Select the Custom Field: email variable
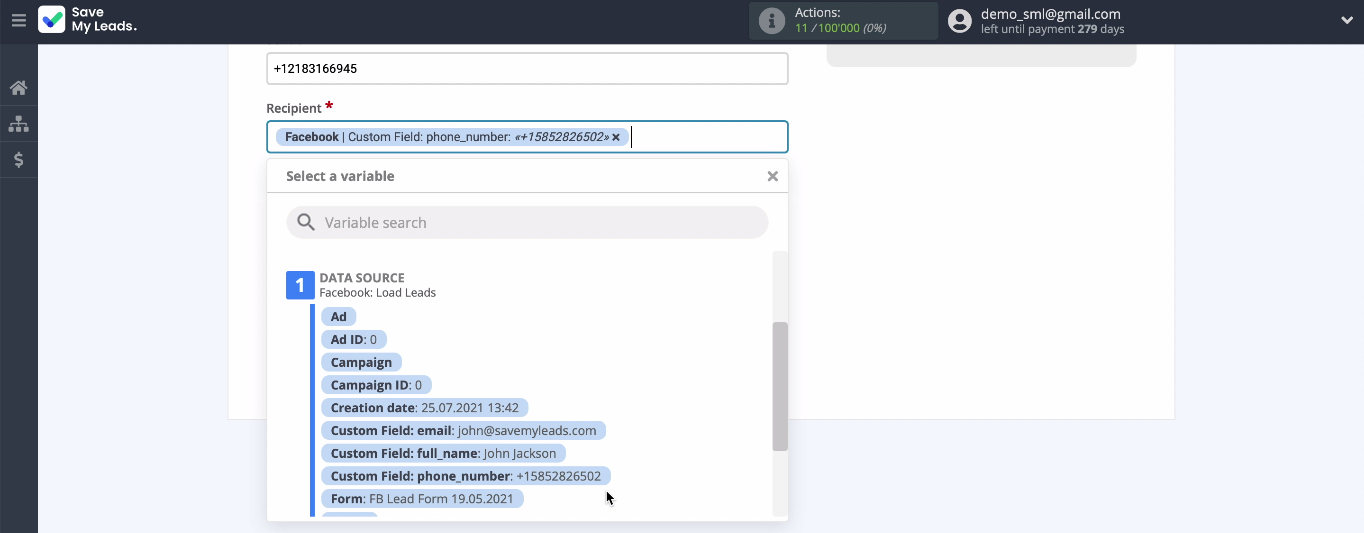 (x=463, y=430)
